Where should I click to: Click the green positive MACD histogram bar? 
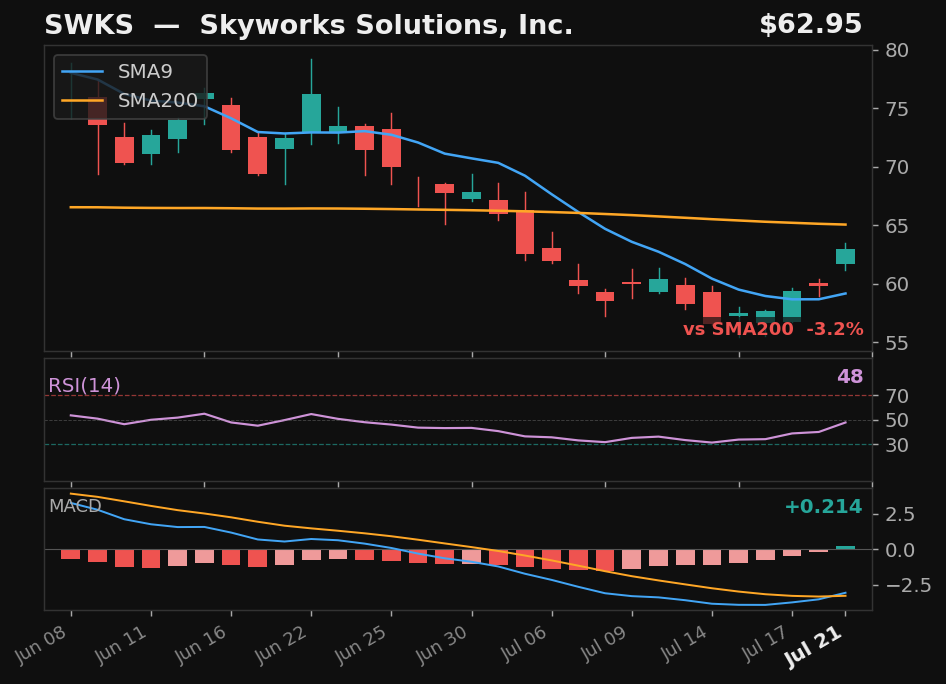point(845,548)
